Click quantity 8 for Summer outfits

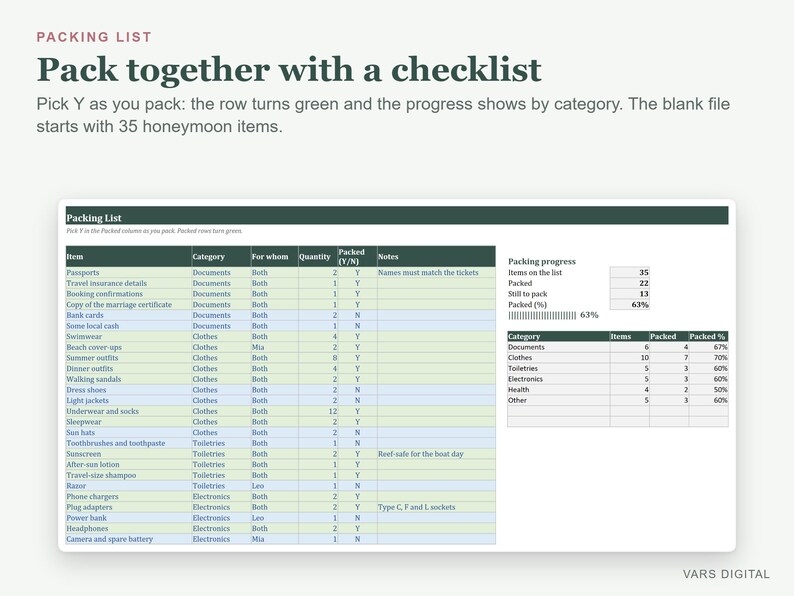[318, 357]
